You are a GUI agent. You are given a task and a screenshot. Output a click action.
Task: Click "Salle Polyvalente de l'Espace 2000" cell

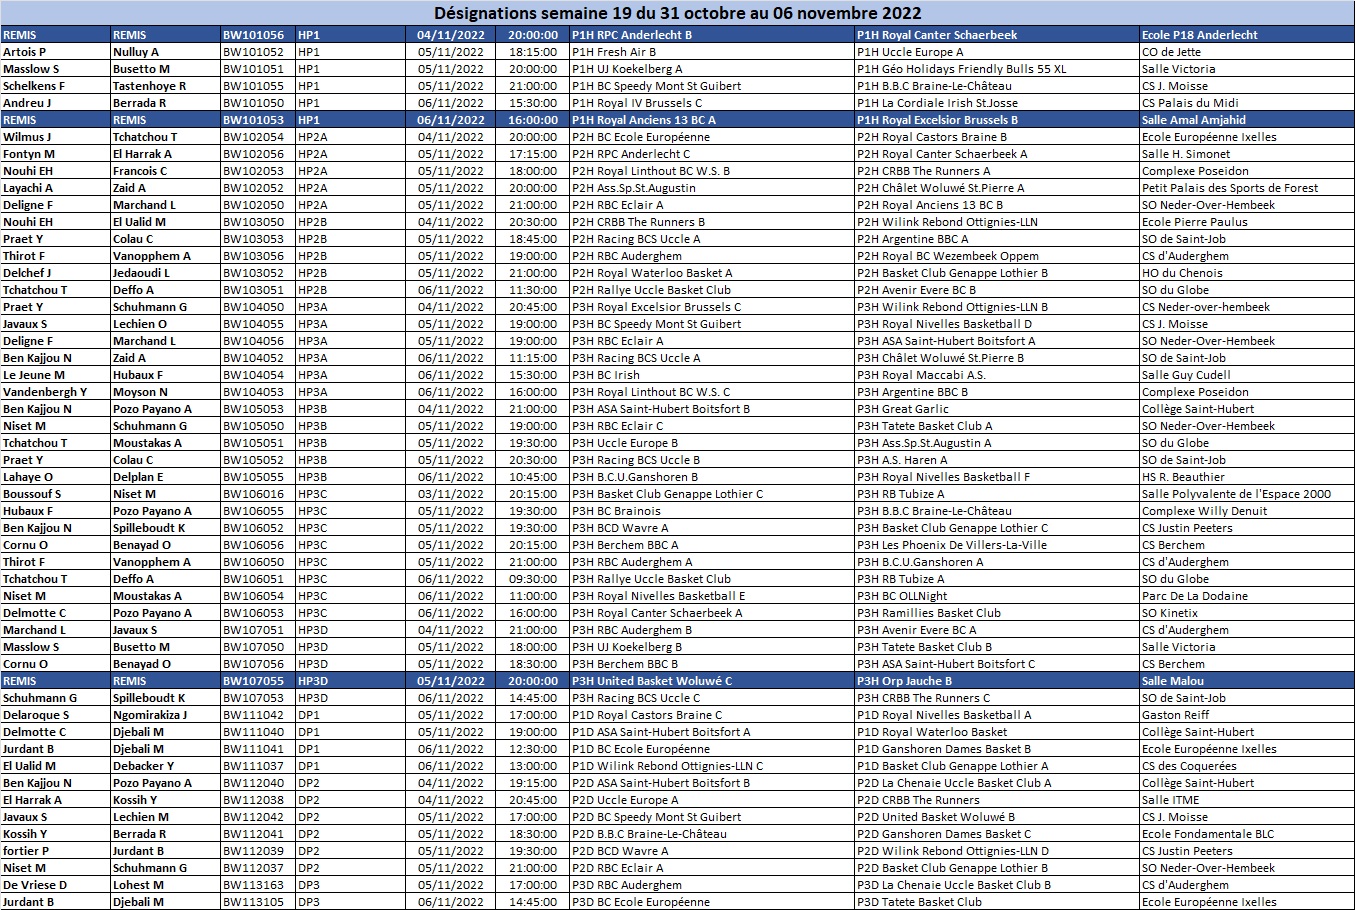[1236, 494]
